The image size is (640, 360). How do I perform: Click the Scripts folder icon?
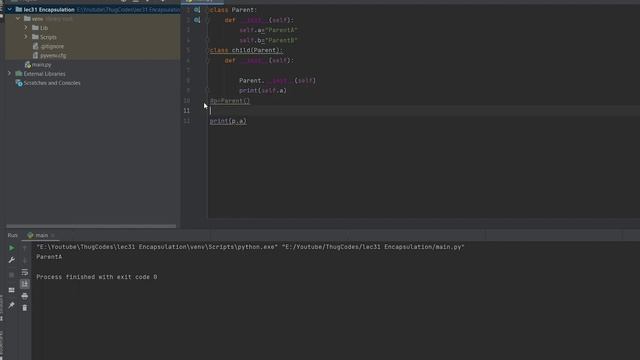pos(35,37)
